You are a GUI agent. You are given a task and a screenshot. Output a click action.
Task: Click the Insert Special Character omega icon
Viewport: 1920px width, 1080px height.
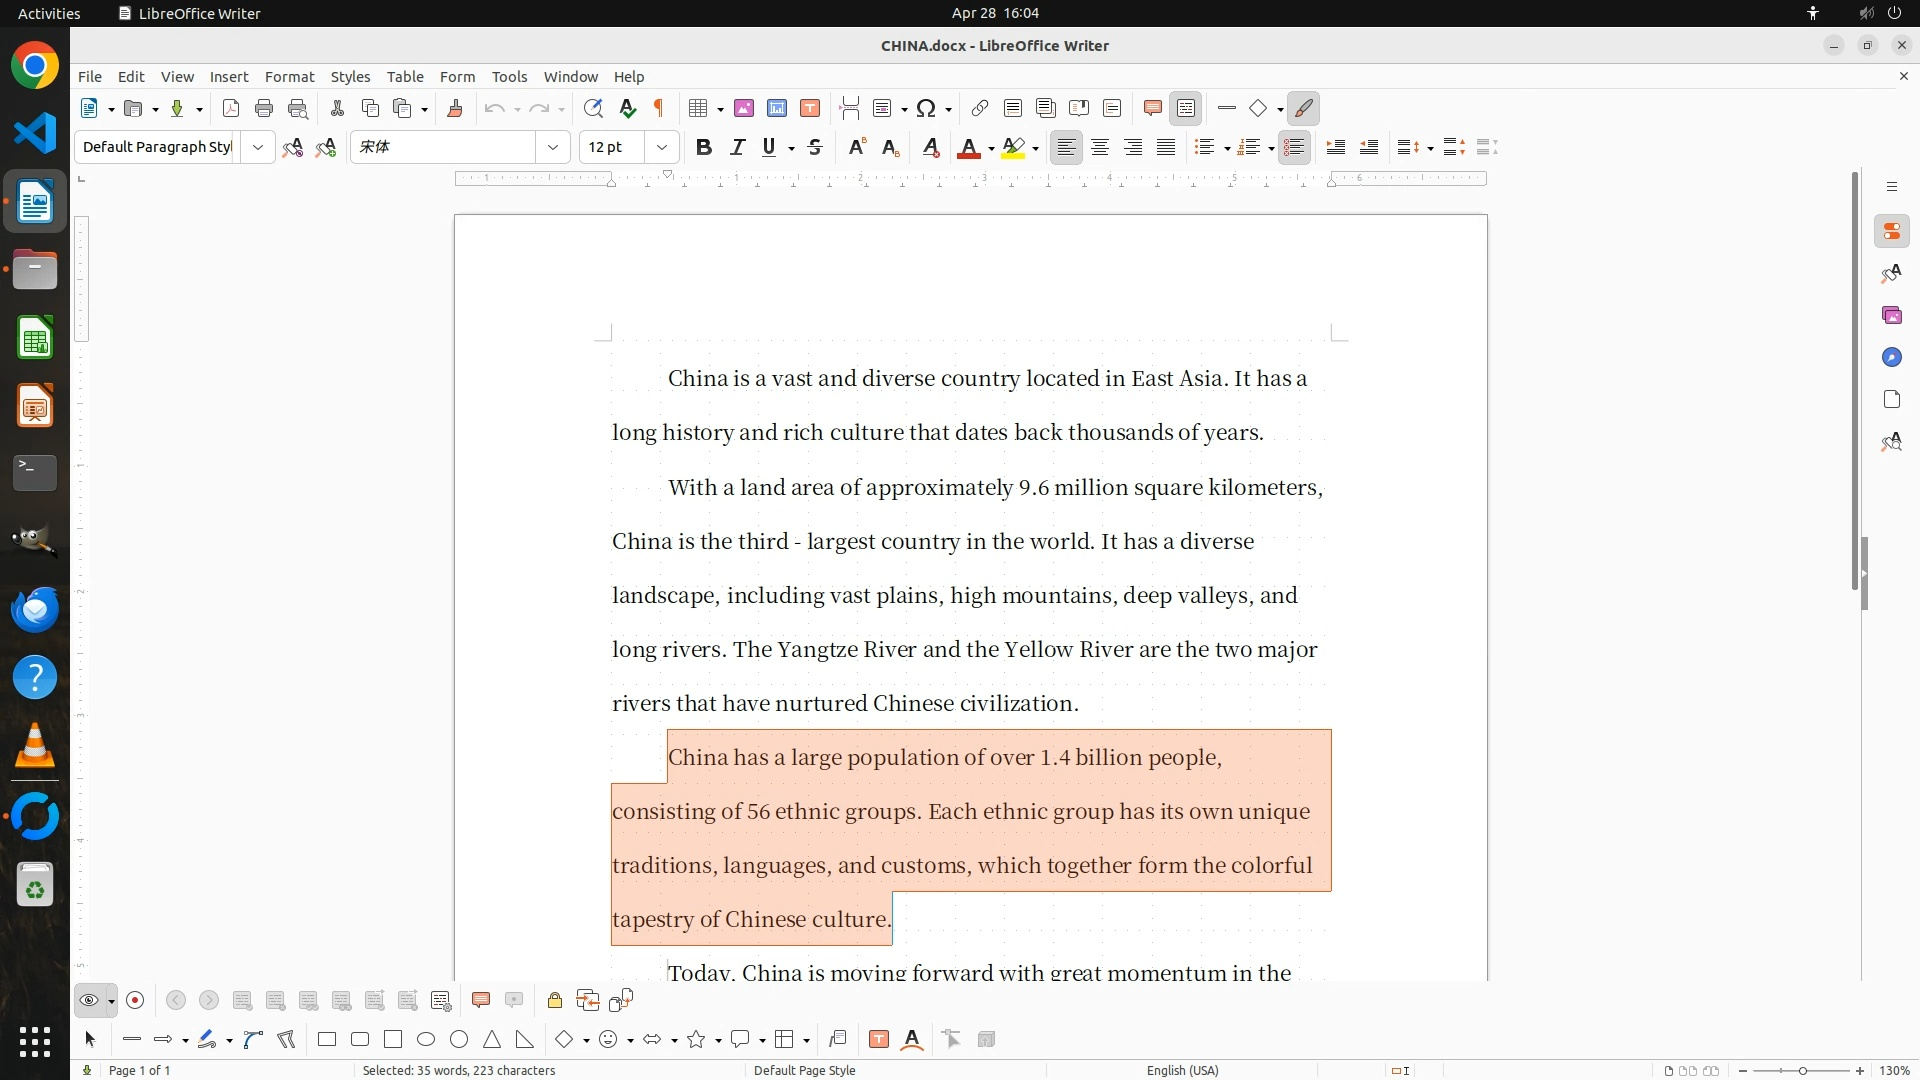pos(926,108)
